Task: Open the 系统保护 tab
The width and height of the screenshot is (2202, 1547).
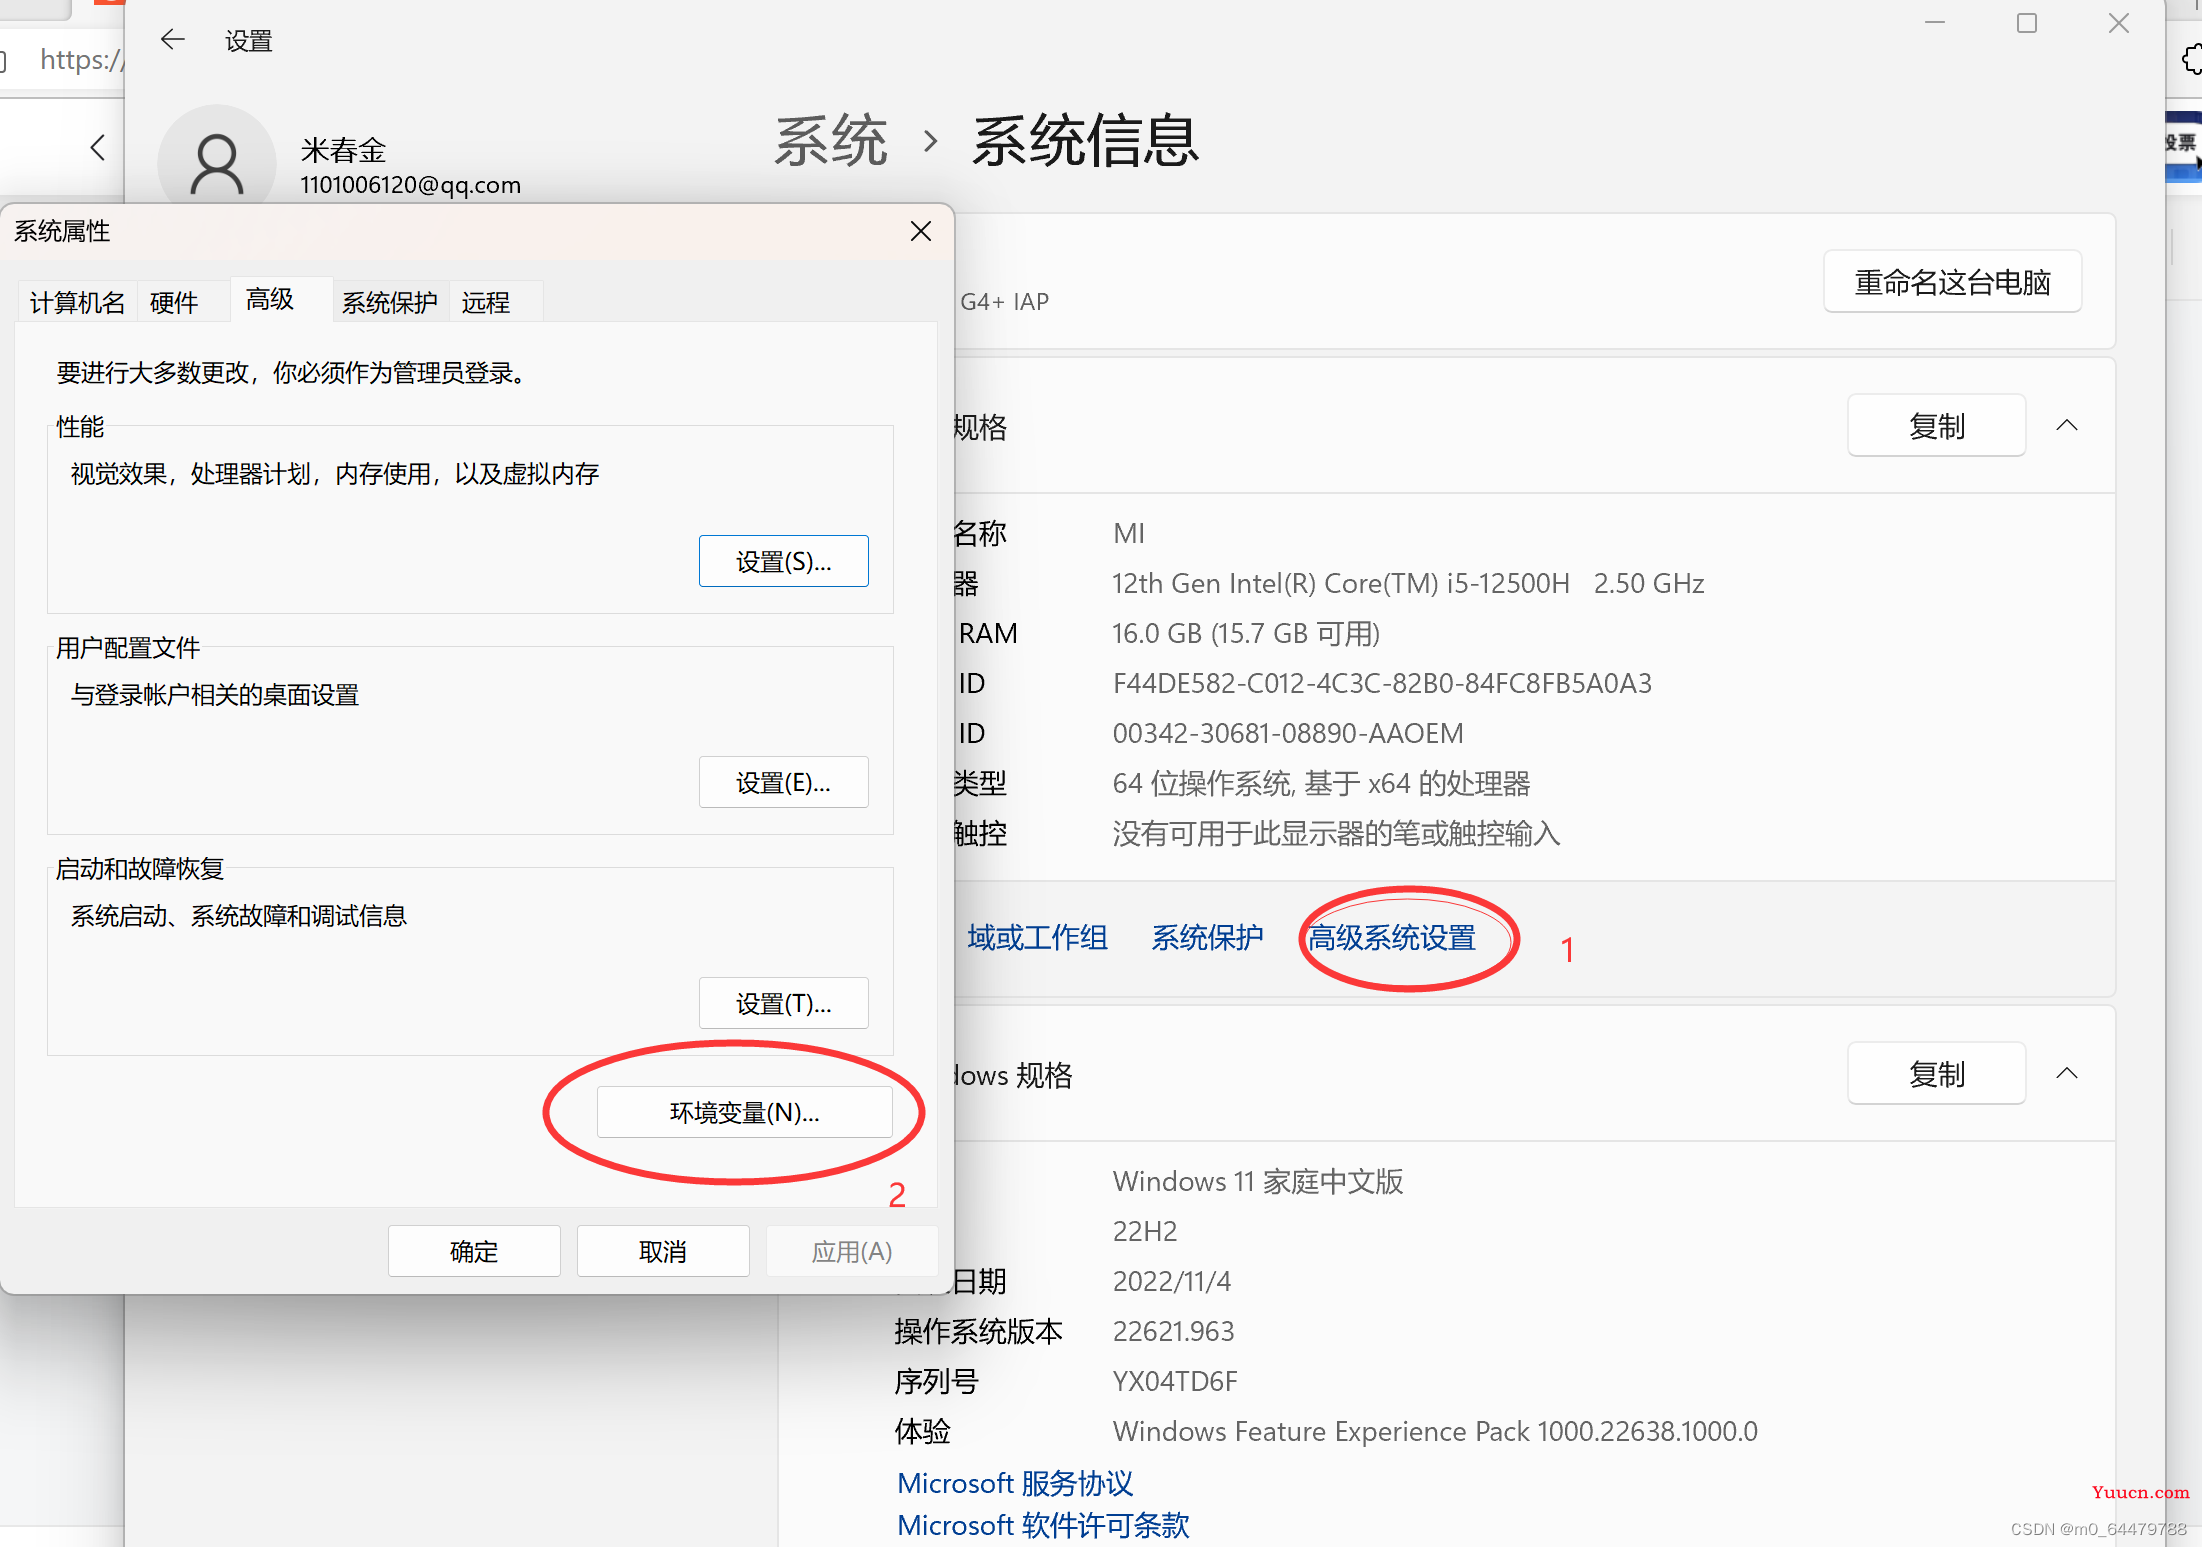Action: click(390, 302)
